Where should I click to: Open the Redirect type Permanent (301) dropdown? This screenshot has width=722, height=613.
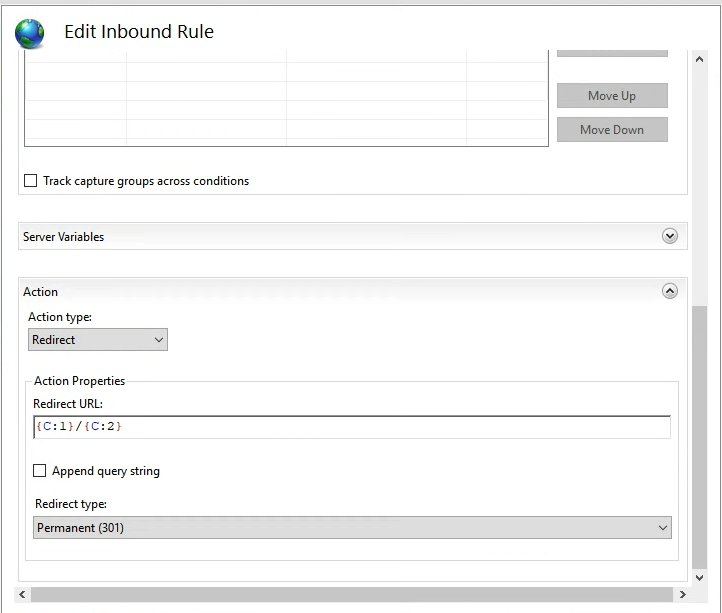tap(352, 527)
